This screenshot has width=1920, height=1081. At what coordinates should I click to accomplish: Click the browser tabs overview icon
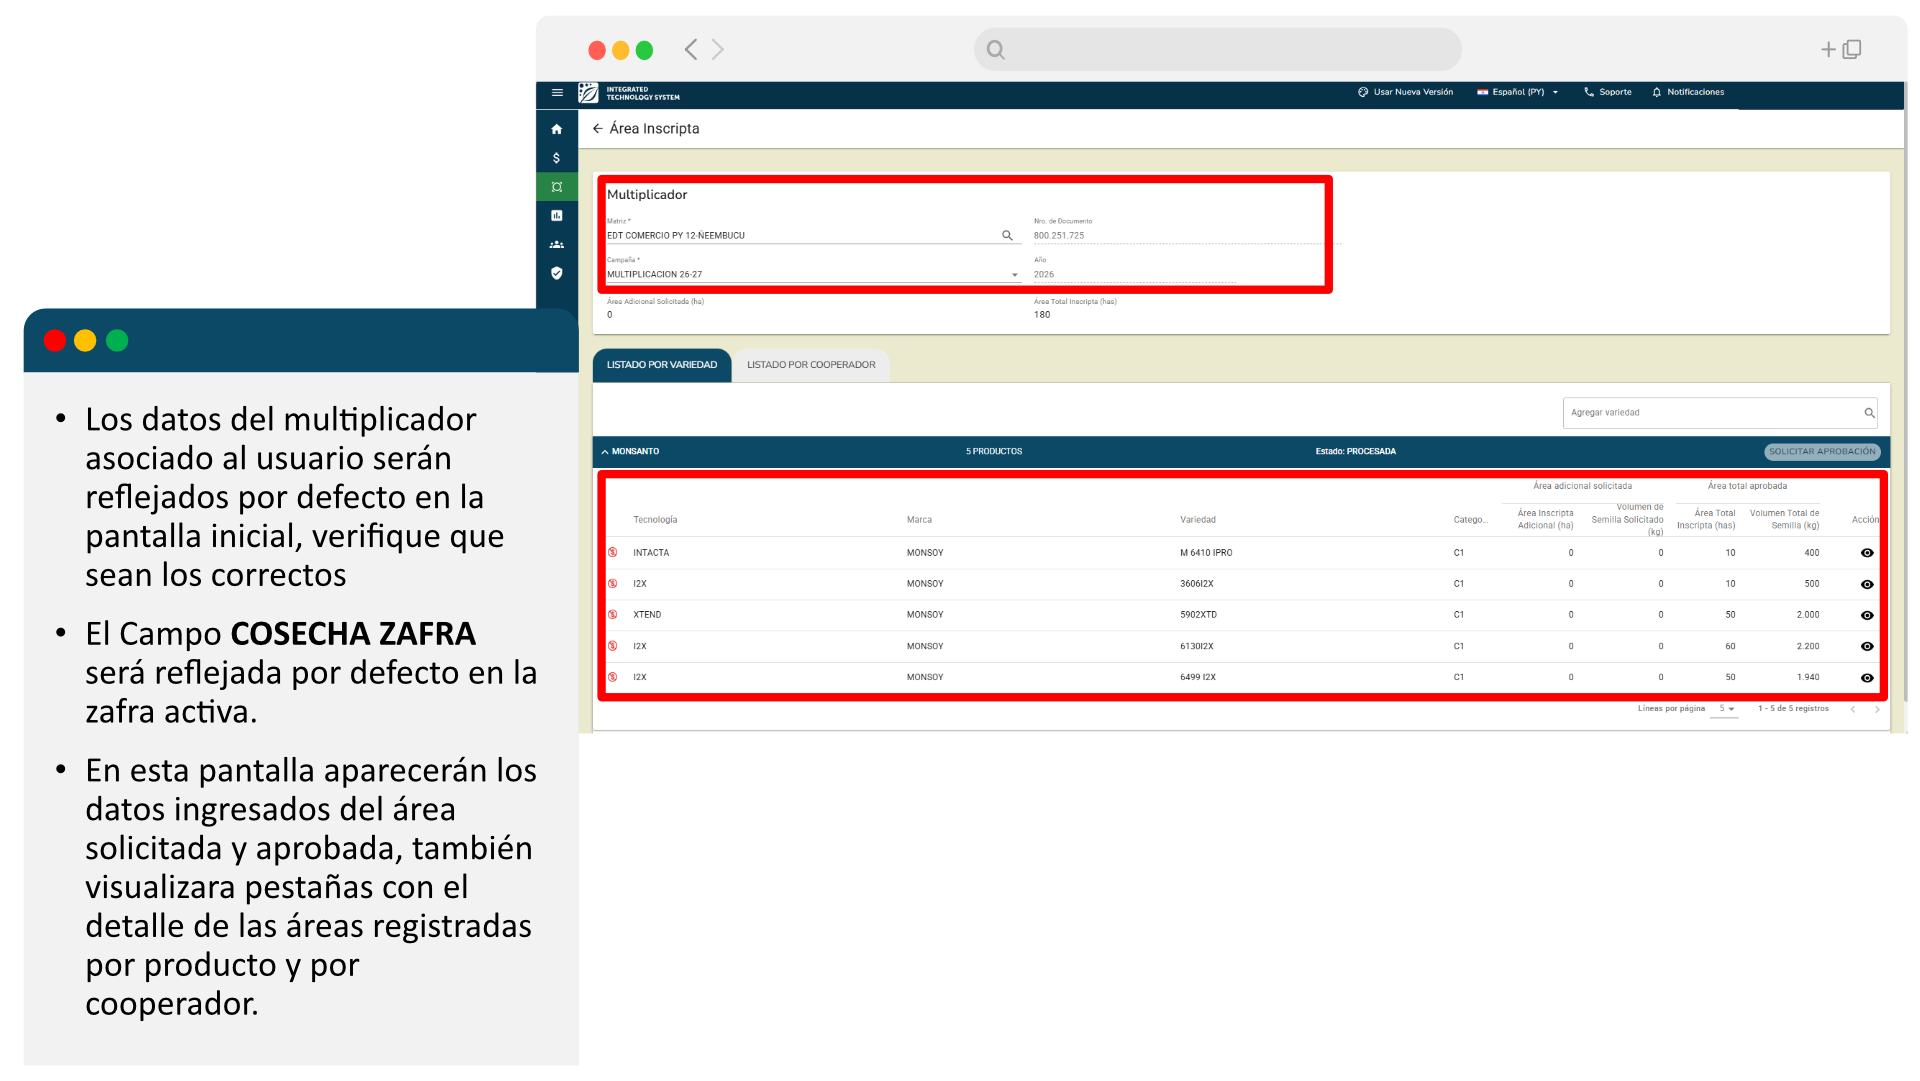point(1852,50)
